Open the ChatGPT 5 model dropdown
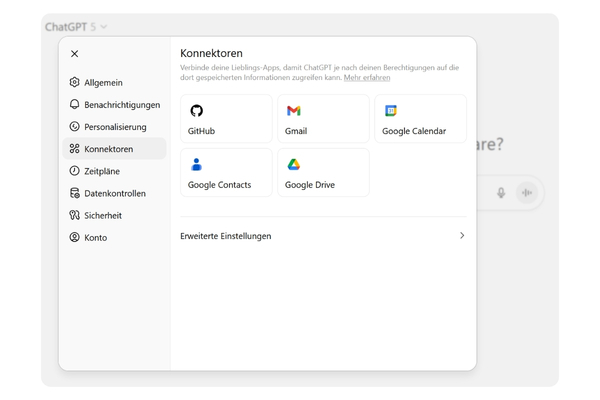This screenshot has width=600, height=400. point(76,27)
